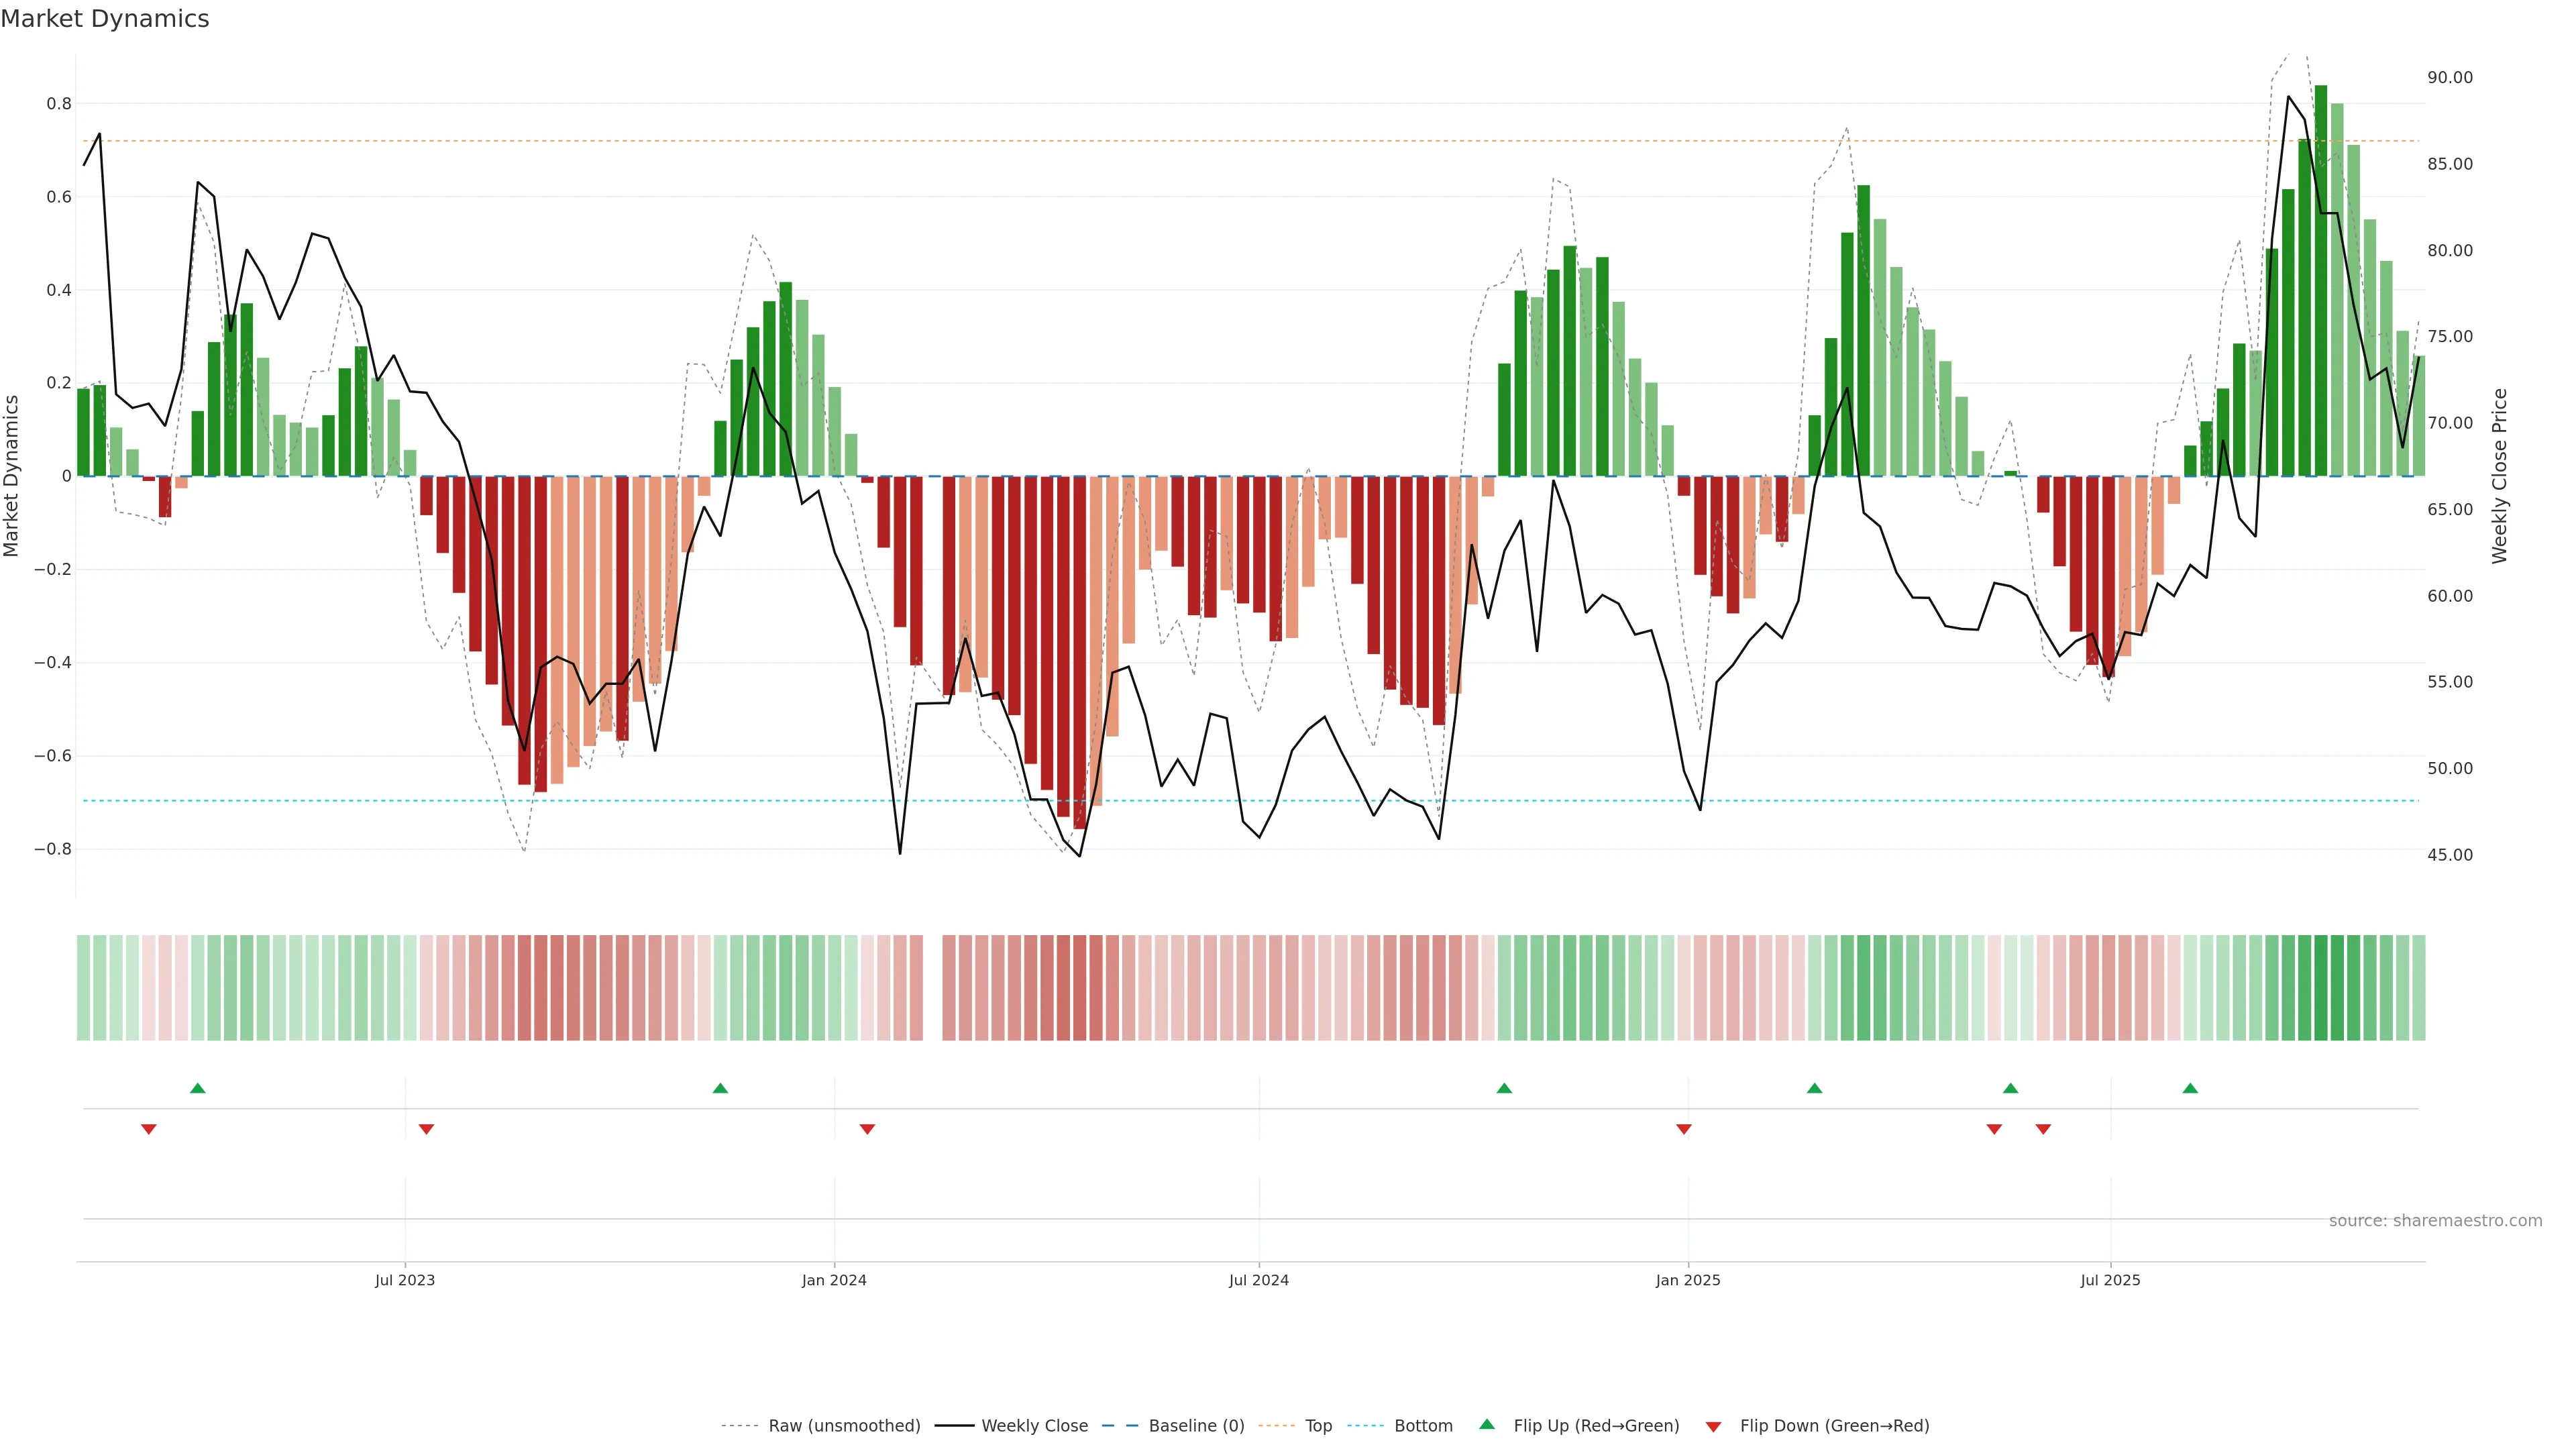Click the Flip Up green triangle legend icon
The image size is (2576, 1449).
[x=1487, y=1424]
